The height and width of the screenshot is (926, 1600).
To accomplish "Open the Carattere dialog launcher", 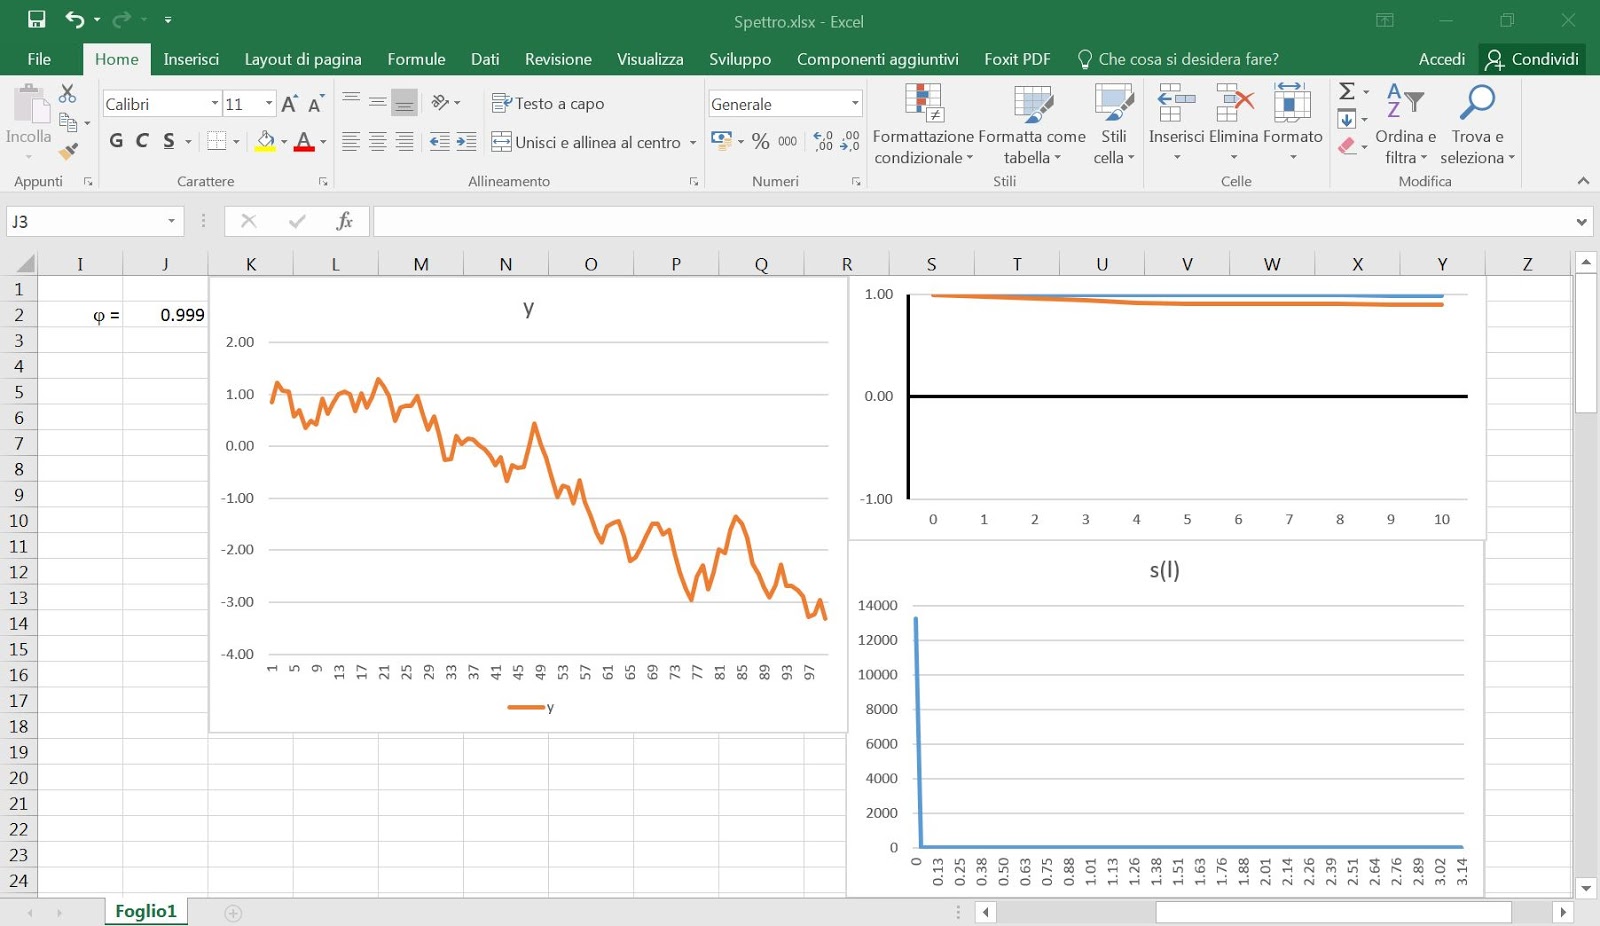I will 323,181.
